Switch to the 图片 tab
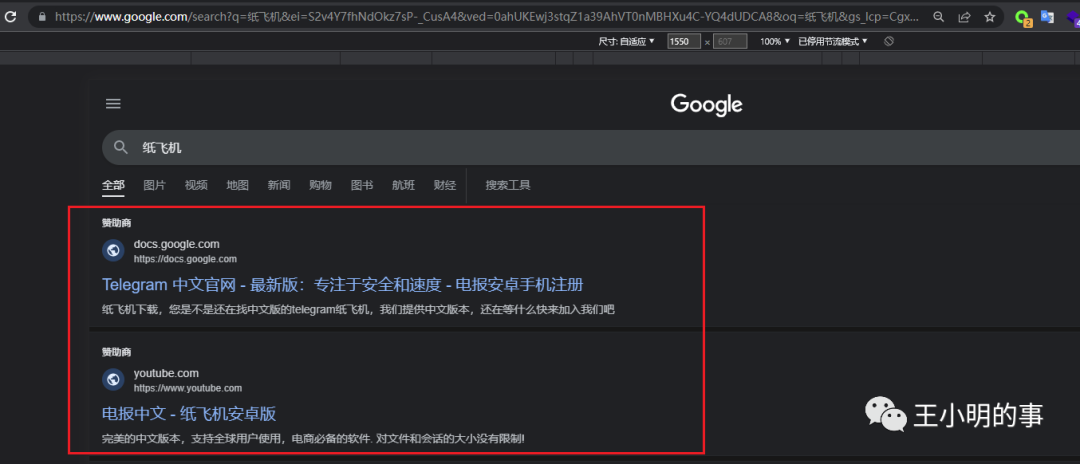This screenshot has width=1080, height=464. pos(155,185)
